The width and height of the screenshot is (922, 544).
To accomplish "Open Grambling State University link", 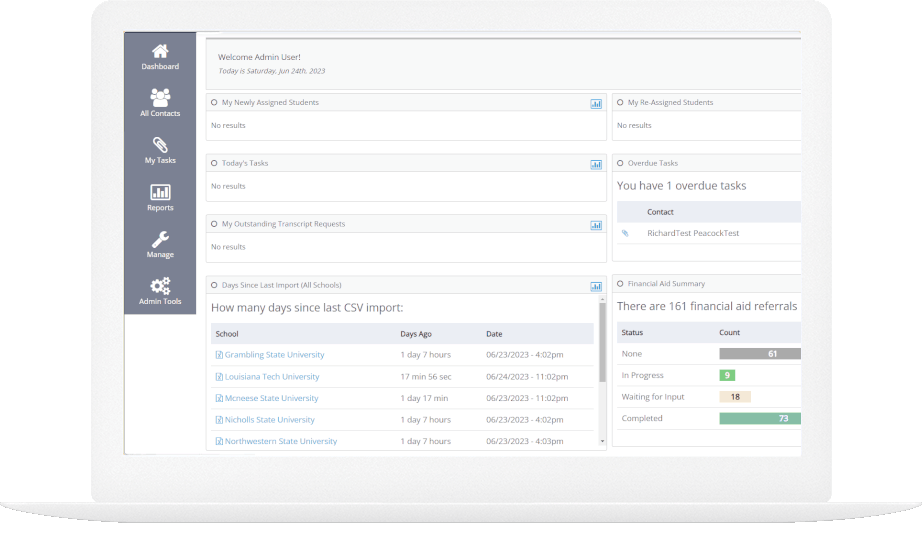I will tap(274, 355).
